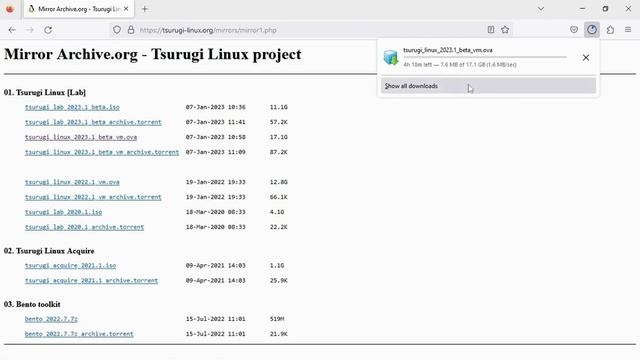Reload the current page
The width and height of the screenshot is (640, 360).
[48, 30]
